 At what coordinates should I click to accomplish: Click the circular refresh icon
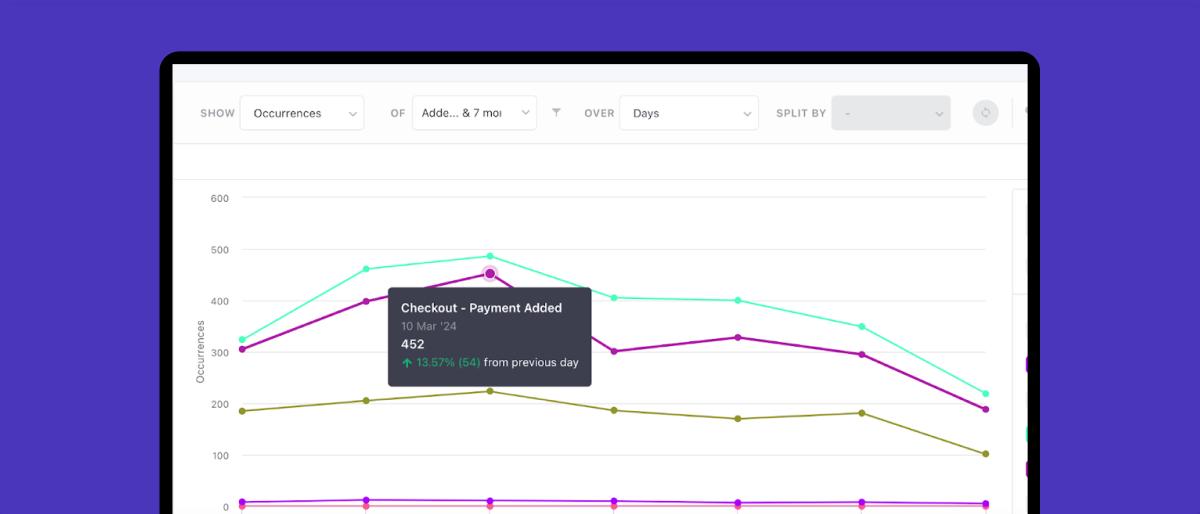[985, 113]
